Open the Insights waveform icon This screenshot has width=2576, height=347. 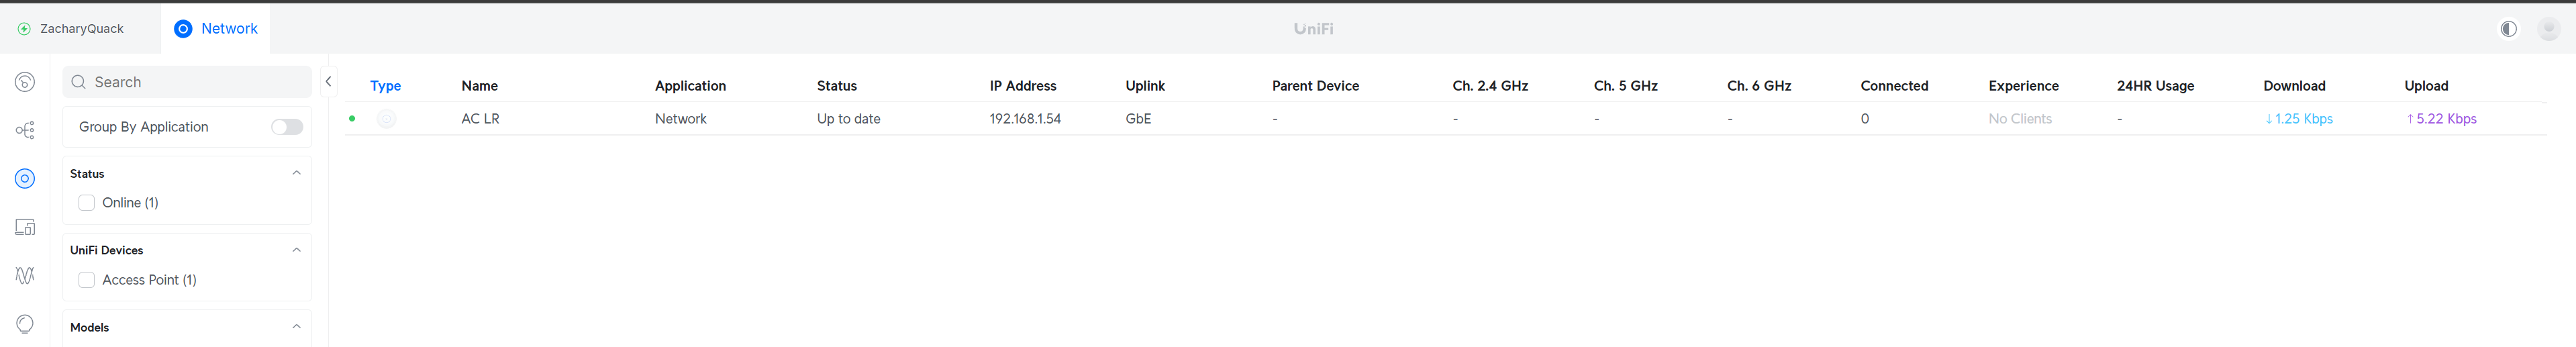[x=25, y=275]
